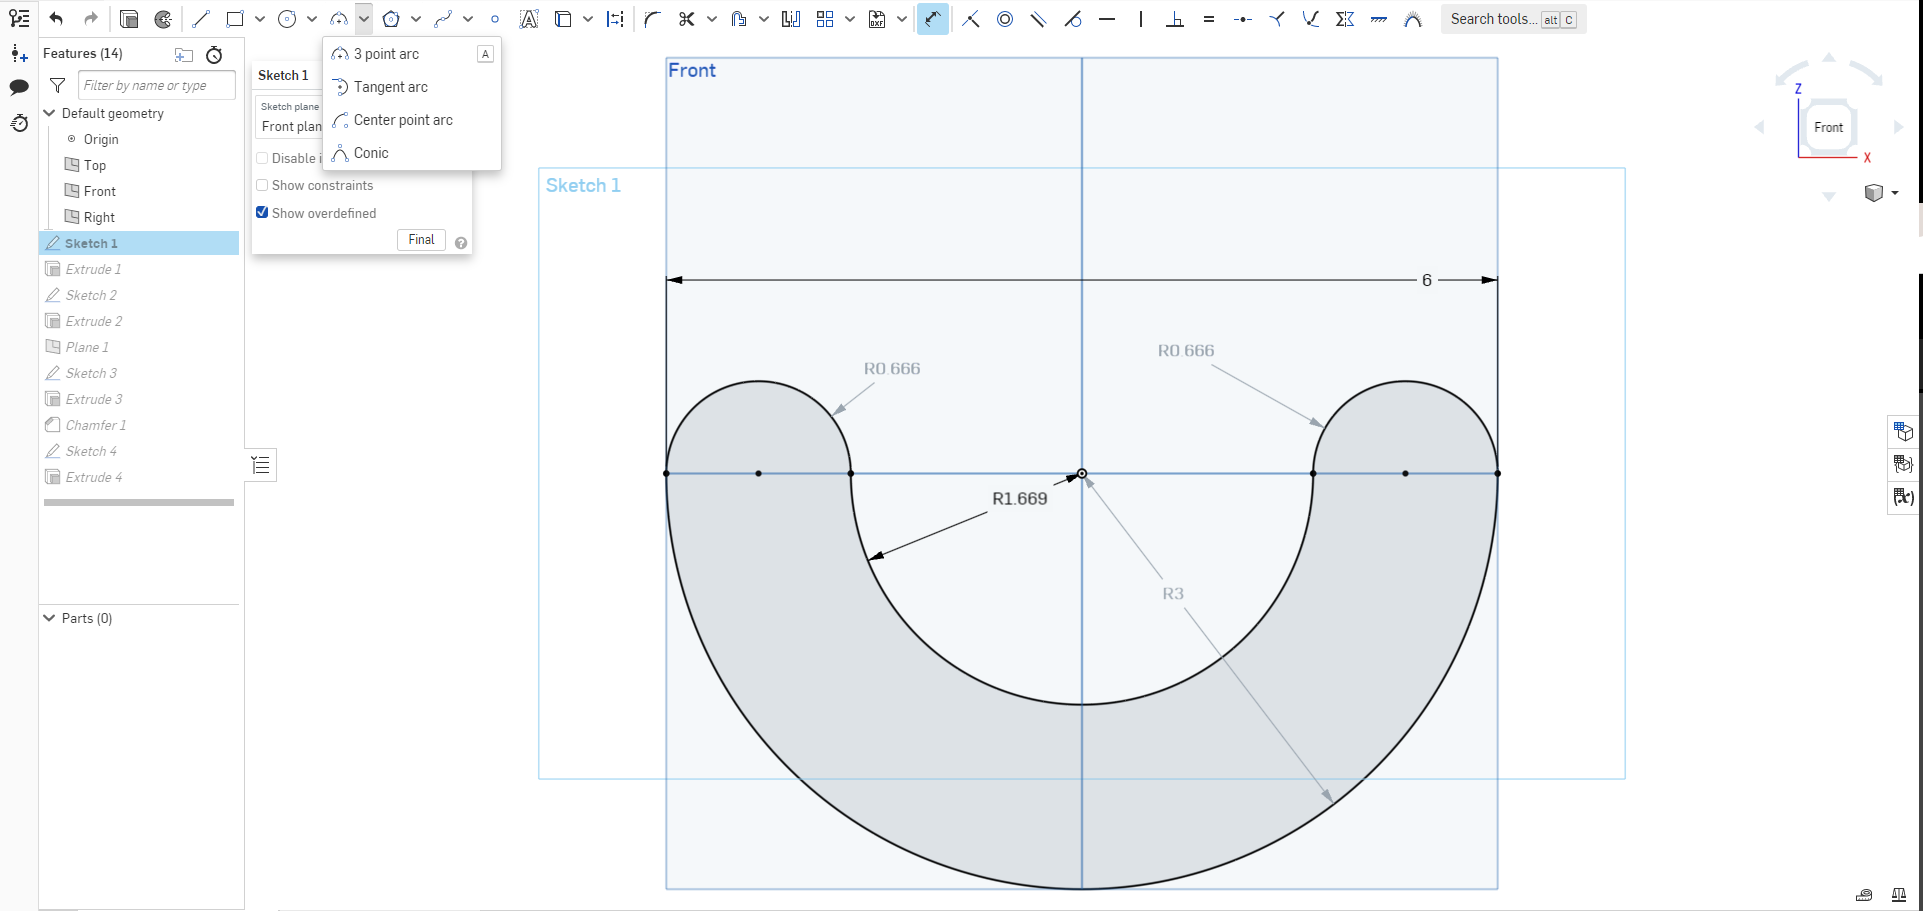Choose Center point arc from the menu
This screenshot has height=911, width=1923.
[x=402, y=120]
